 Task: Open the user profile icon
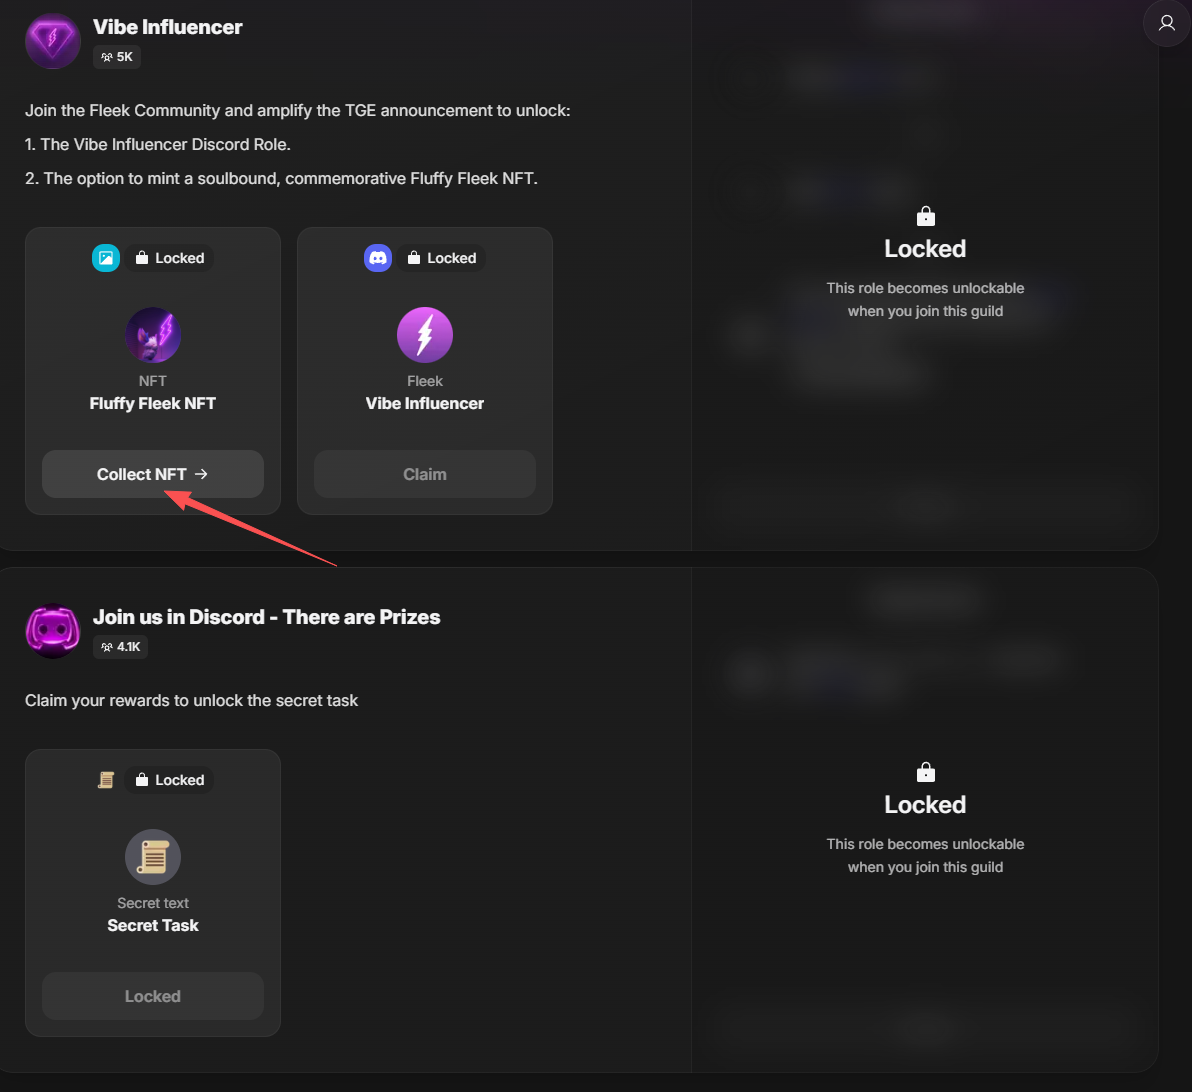(1166, 24)
